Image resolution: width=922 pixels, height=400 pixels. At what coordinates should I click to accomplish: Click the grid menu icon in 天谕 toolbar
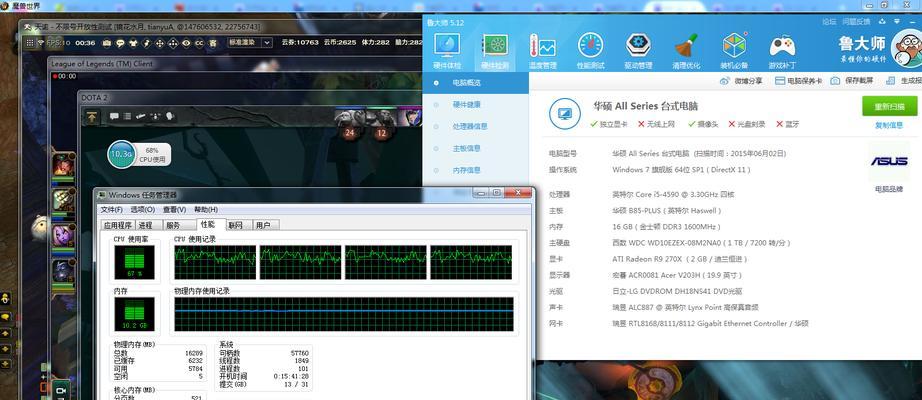point(29,42)
